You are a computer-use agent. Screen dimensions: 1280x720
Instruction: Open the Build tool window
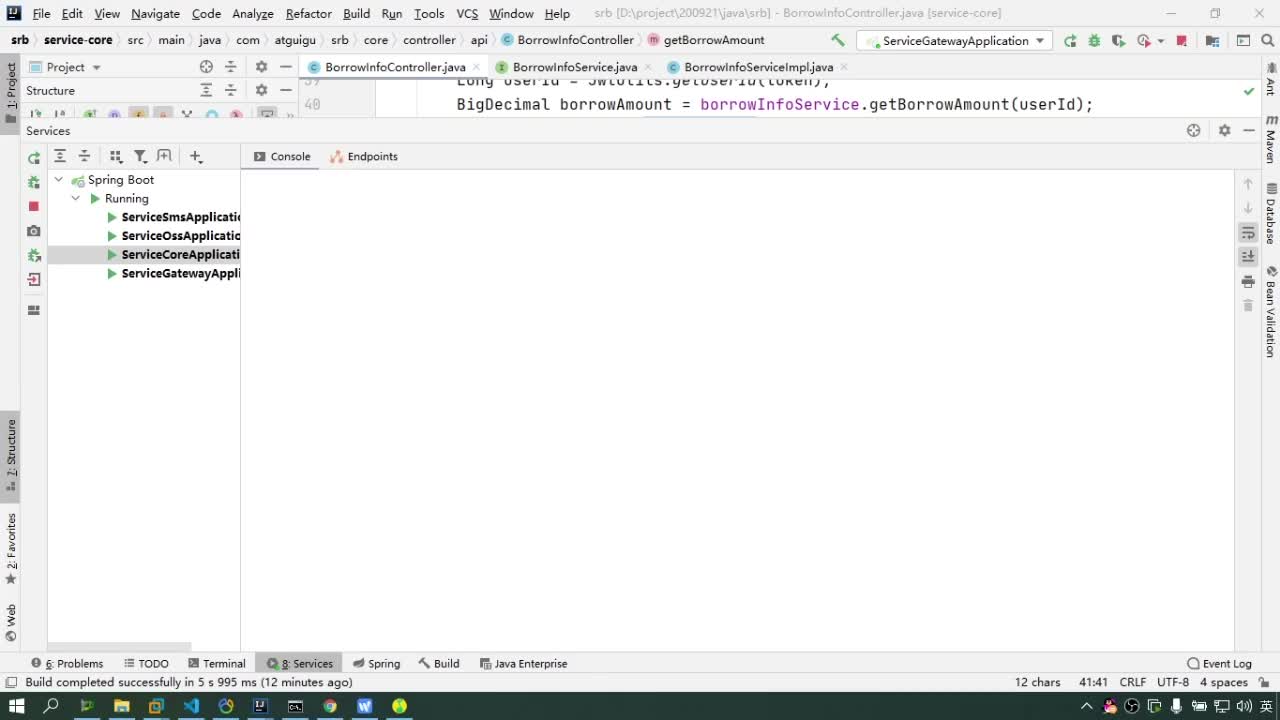click(x=439, y=664)
